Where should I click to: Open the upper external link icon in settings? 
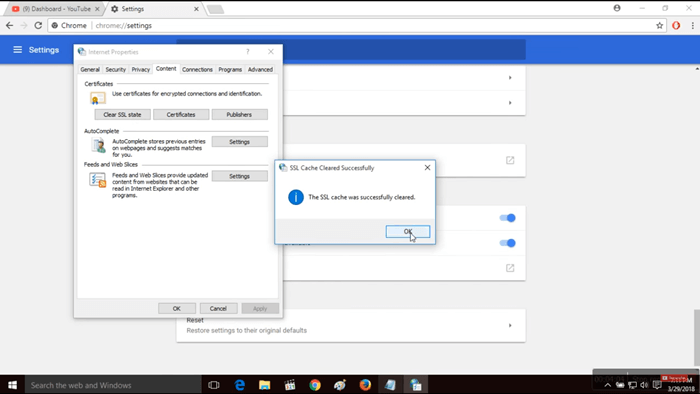pyautogui.click(x=510, y=160)
